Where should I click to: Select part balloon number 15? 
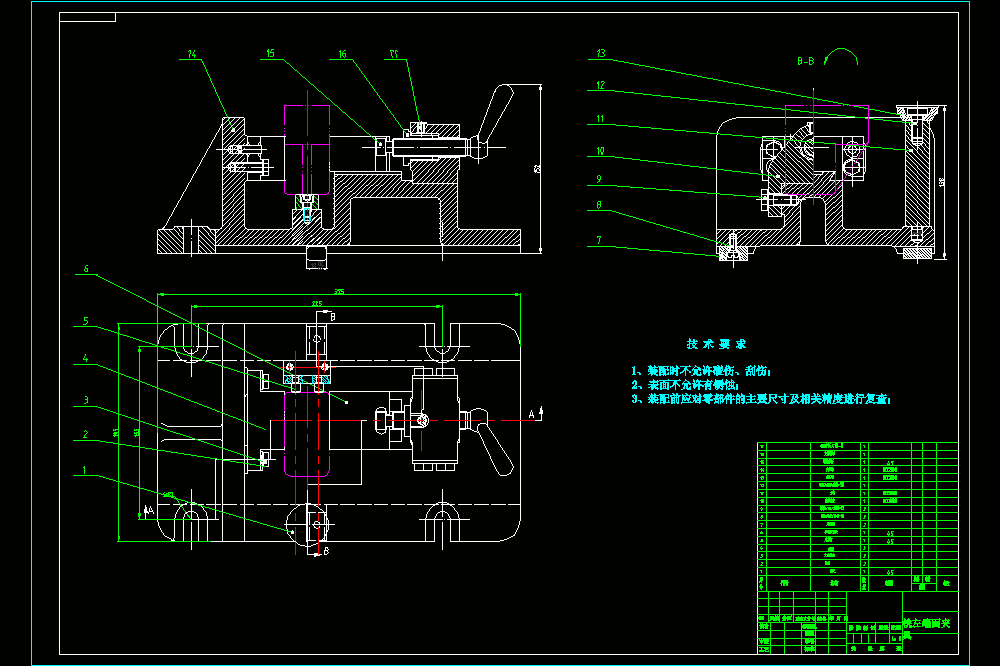tap(270, 54)
